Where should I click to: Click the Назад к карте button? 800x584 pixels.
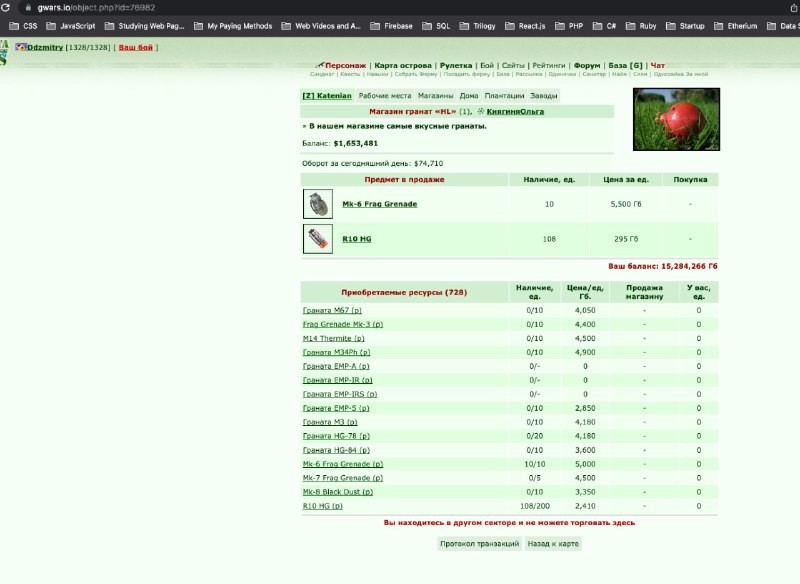553,544
